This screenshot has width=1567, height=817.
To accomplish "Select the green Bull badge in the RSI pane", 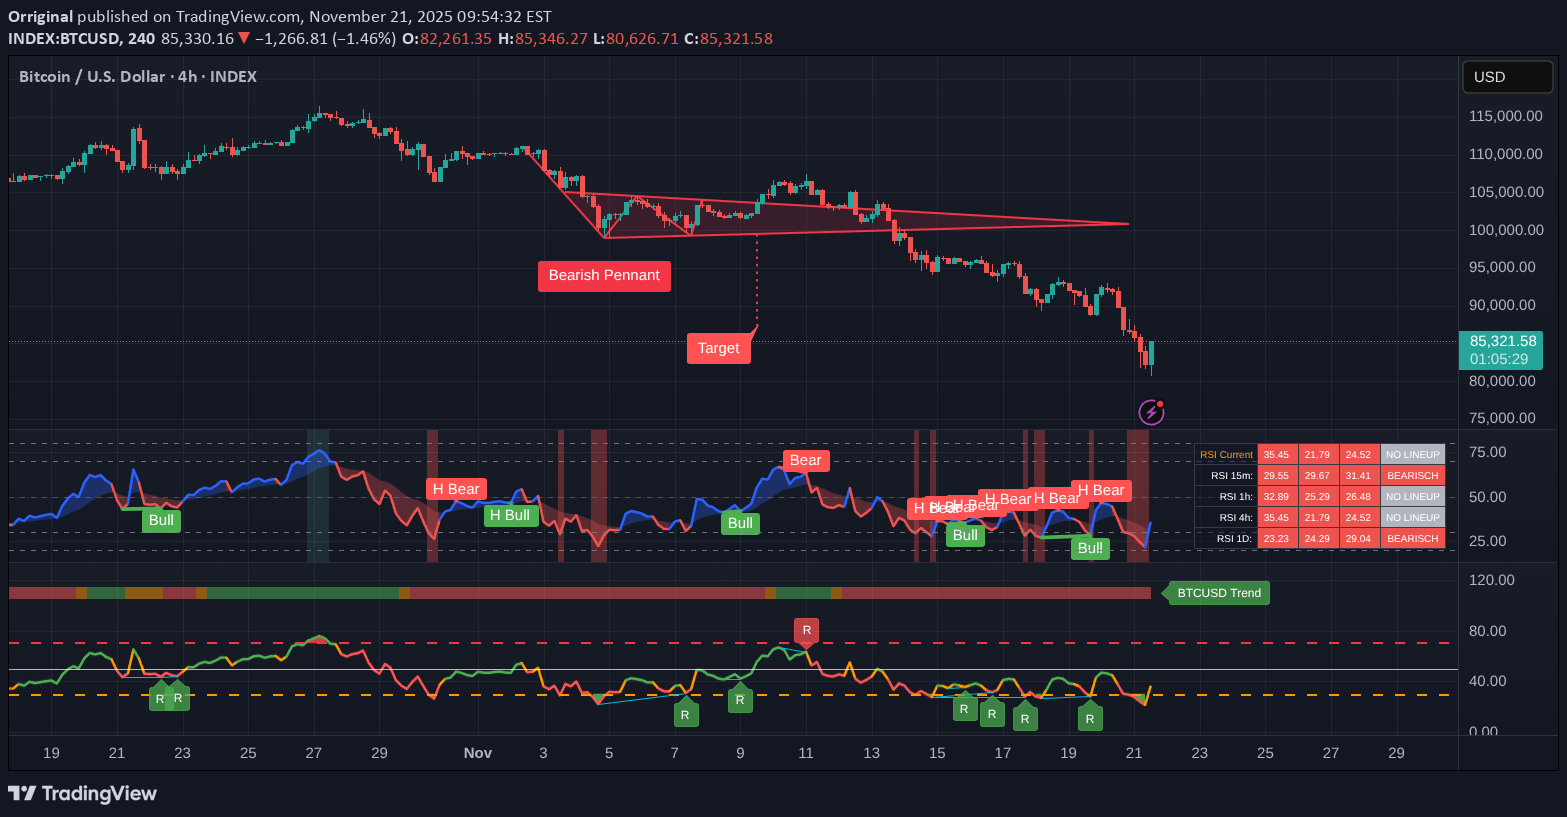I will 160,520.
